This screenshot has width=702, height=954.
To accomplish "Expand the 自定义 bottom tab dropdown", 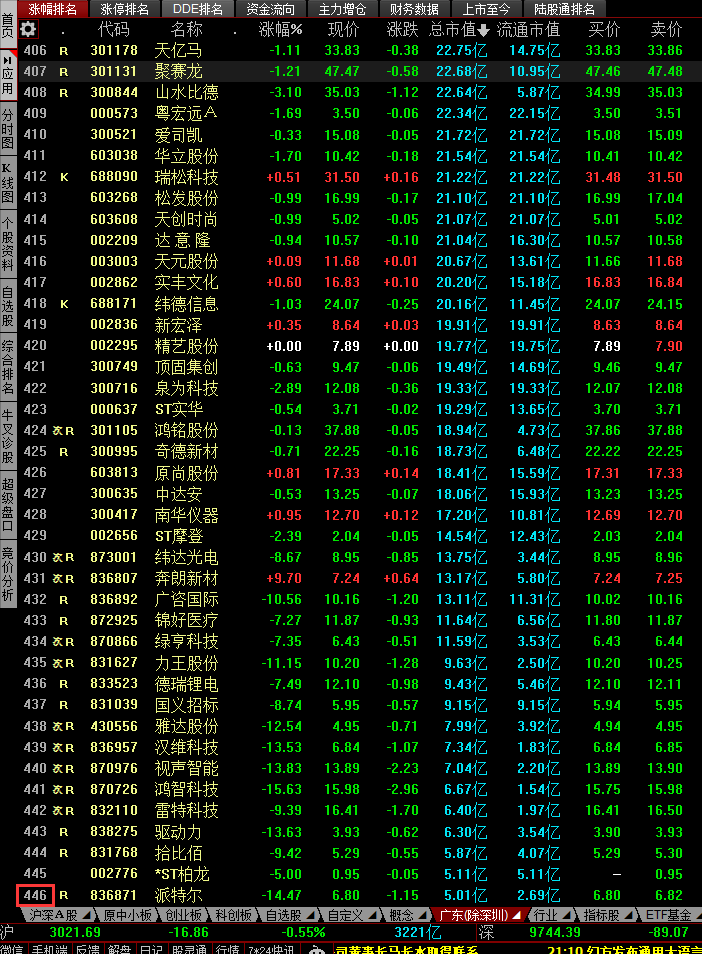I will 372,914.
